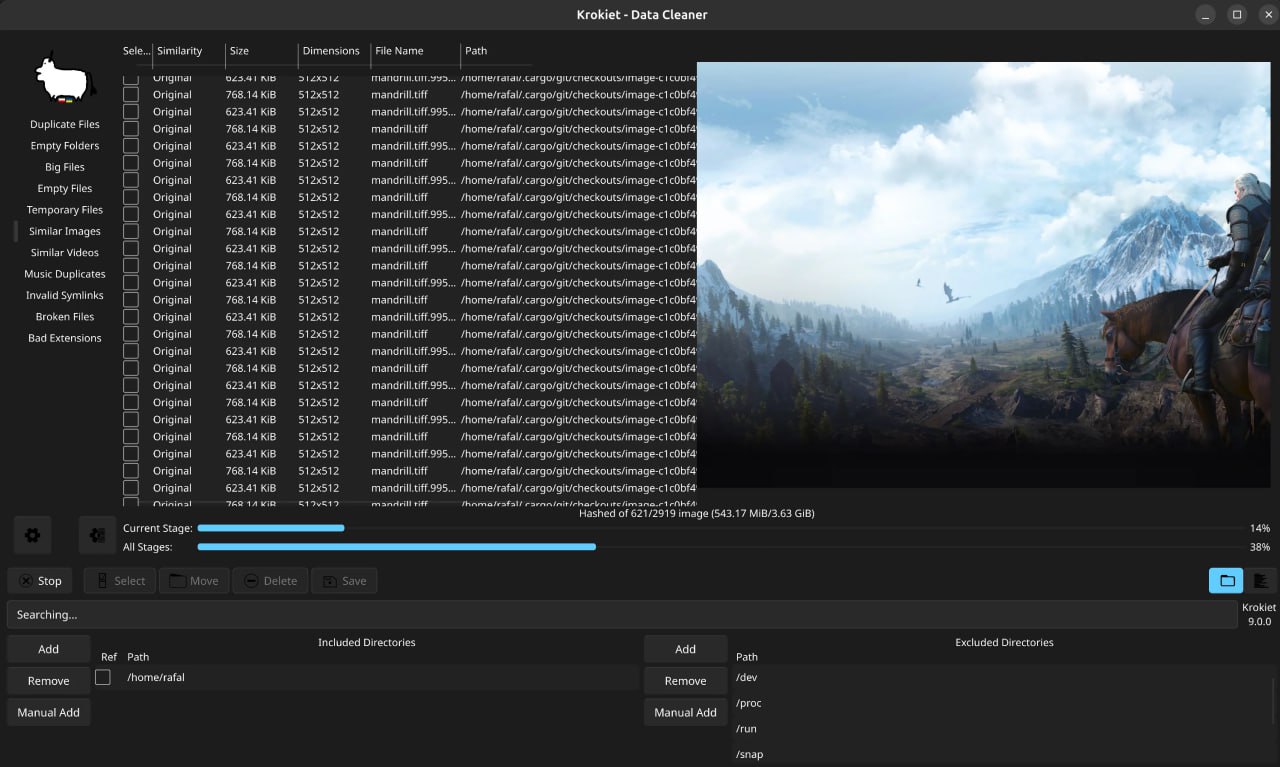Click the Similarity column header
The width and height of the screenshot is (1280, 767).
tap(180, 50)
